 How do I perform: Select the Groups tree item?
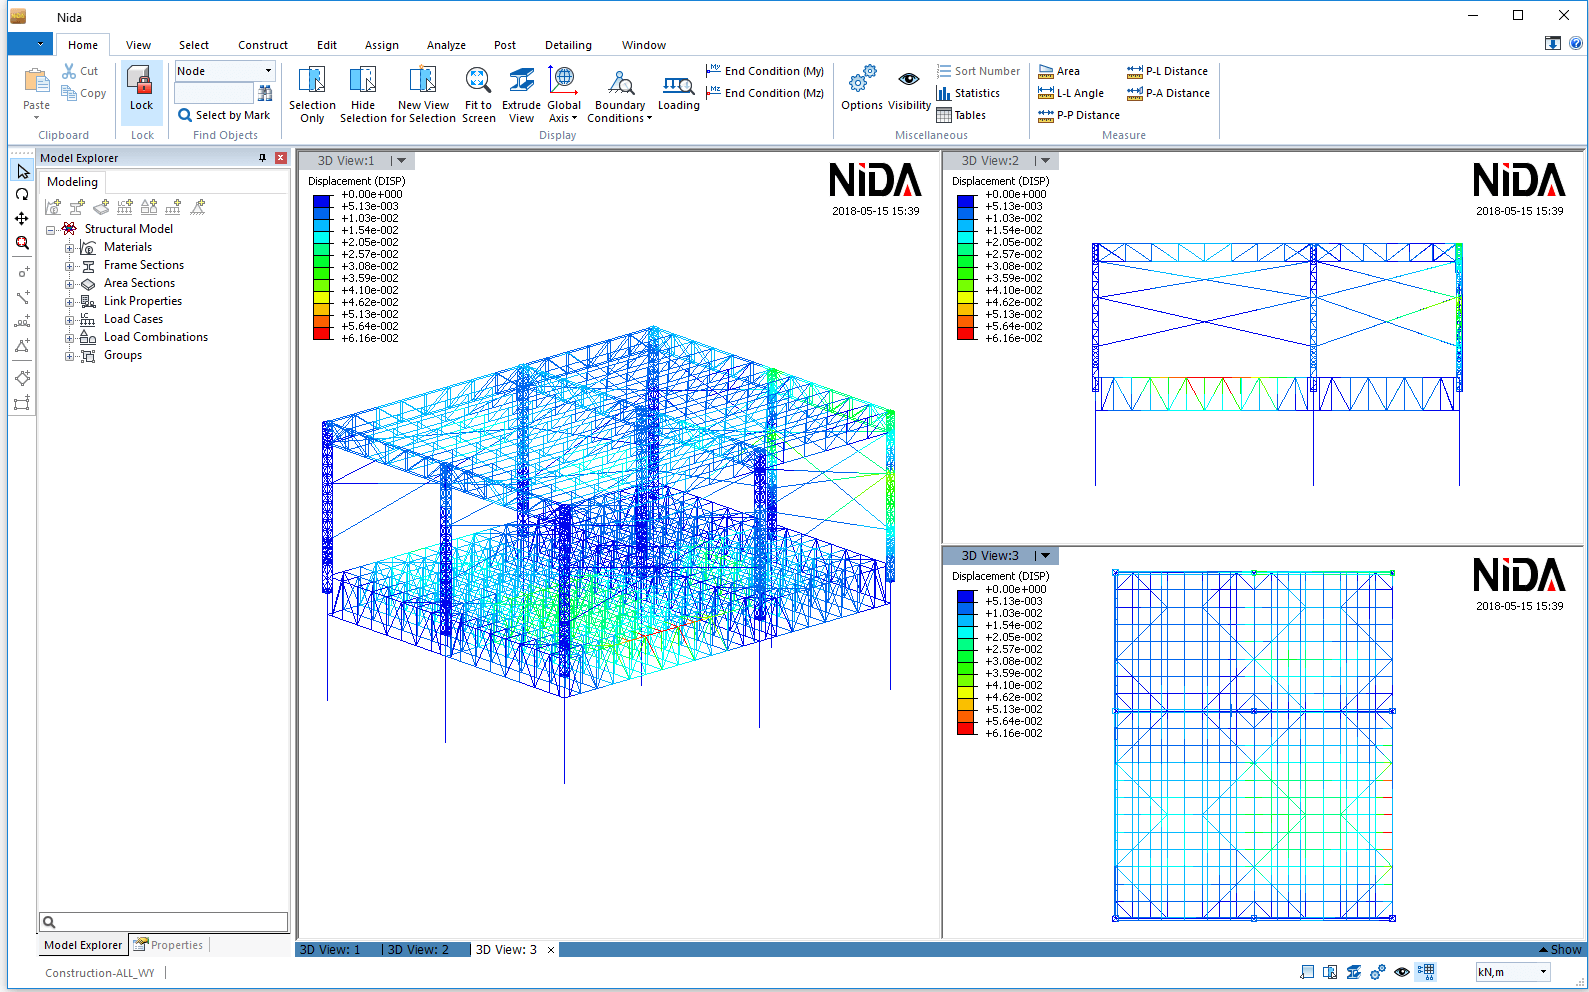pos(123,355)
